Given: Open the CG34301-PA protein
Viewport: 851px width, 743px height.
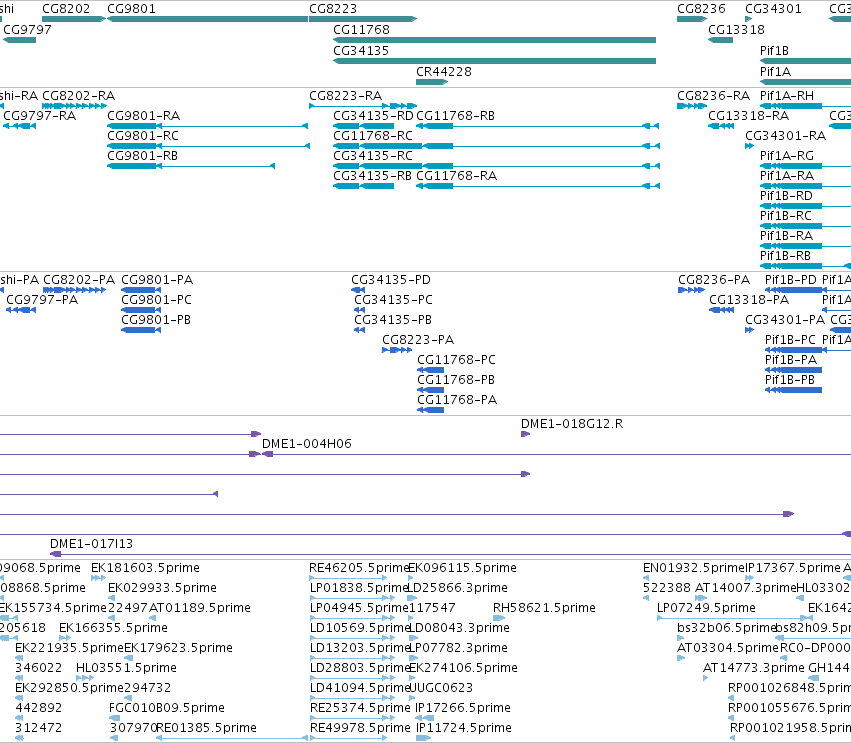Looking at the screenshot, I should [750, 330].
